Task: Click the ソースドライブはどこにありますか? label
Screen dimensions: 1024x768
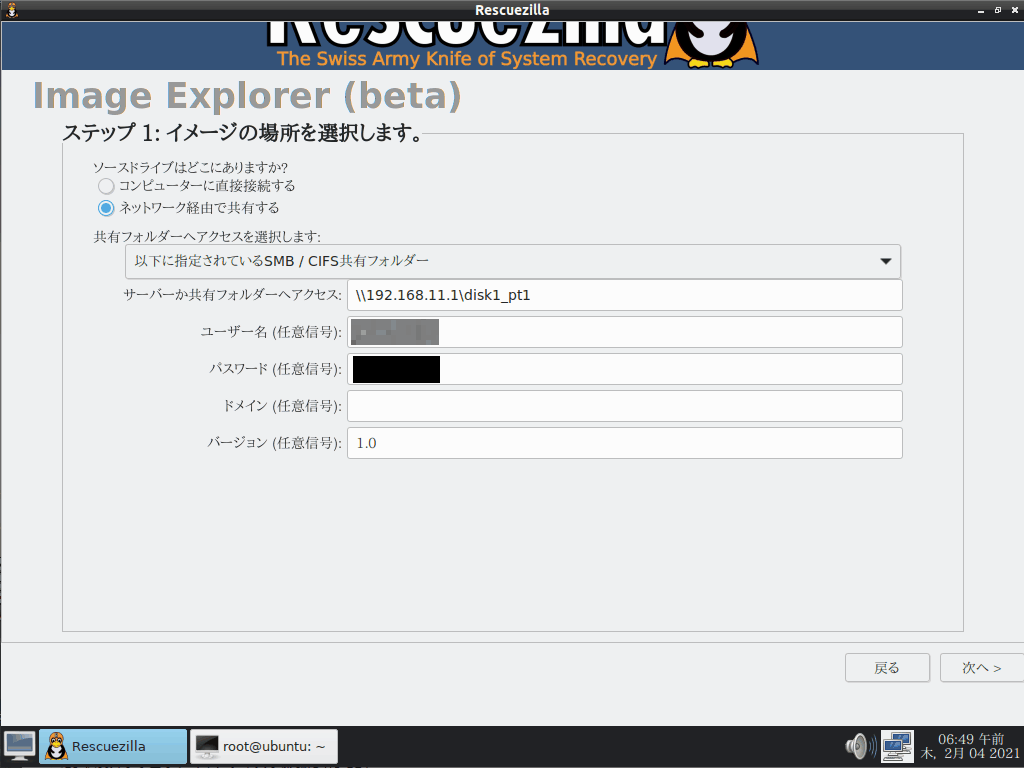Action: click(191, 167)
